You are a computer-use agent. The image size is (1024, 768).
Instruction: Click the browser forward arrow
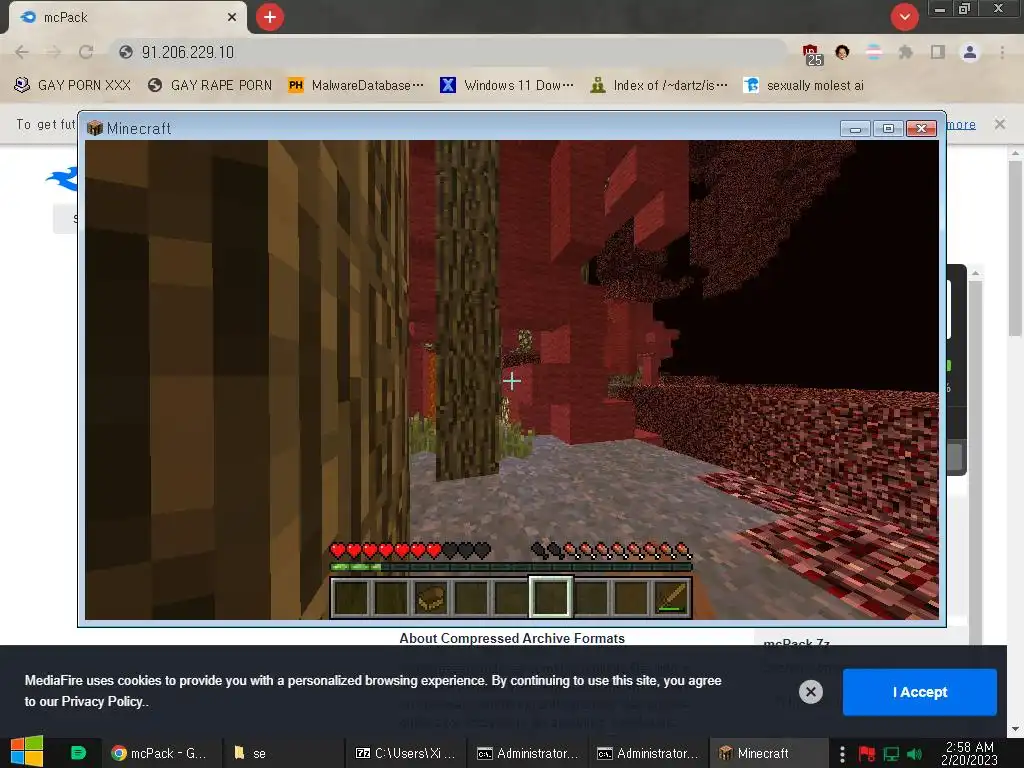click(x=54, y=52)
